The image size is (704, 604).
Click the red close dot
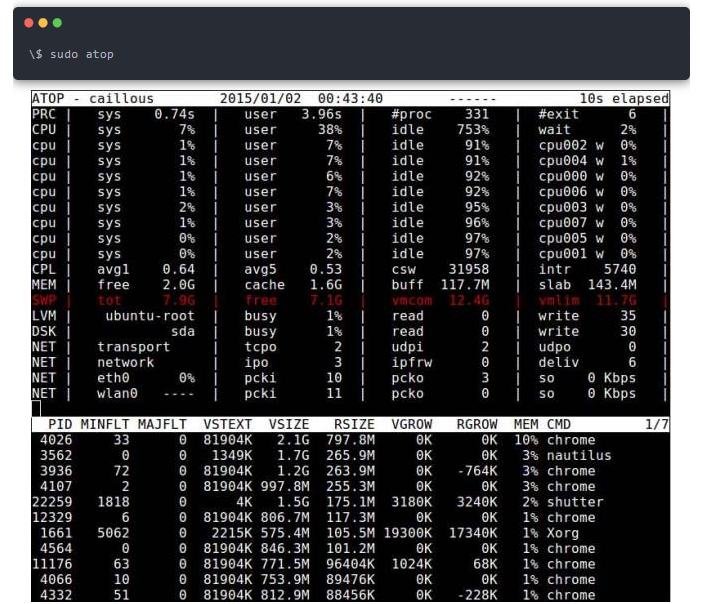tap(29, 23)
